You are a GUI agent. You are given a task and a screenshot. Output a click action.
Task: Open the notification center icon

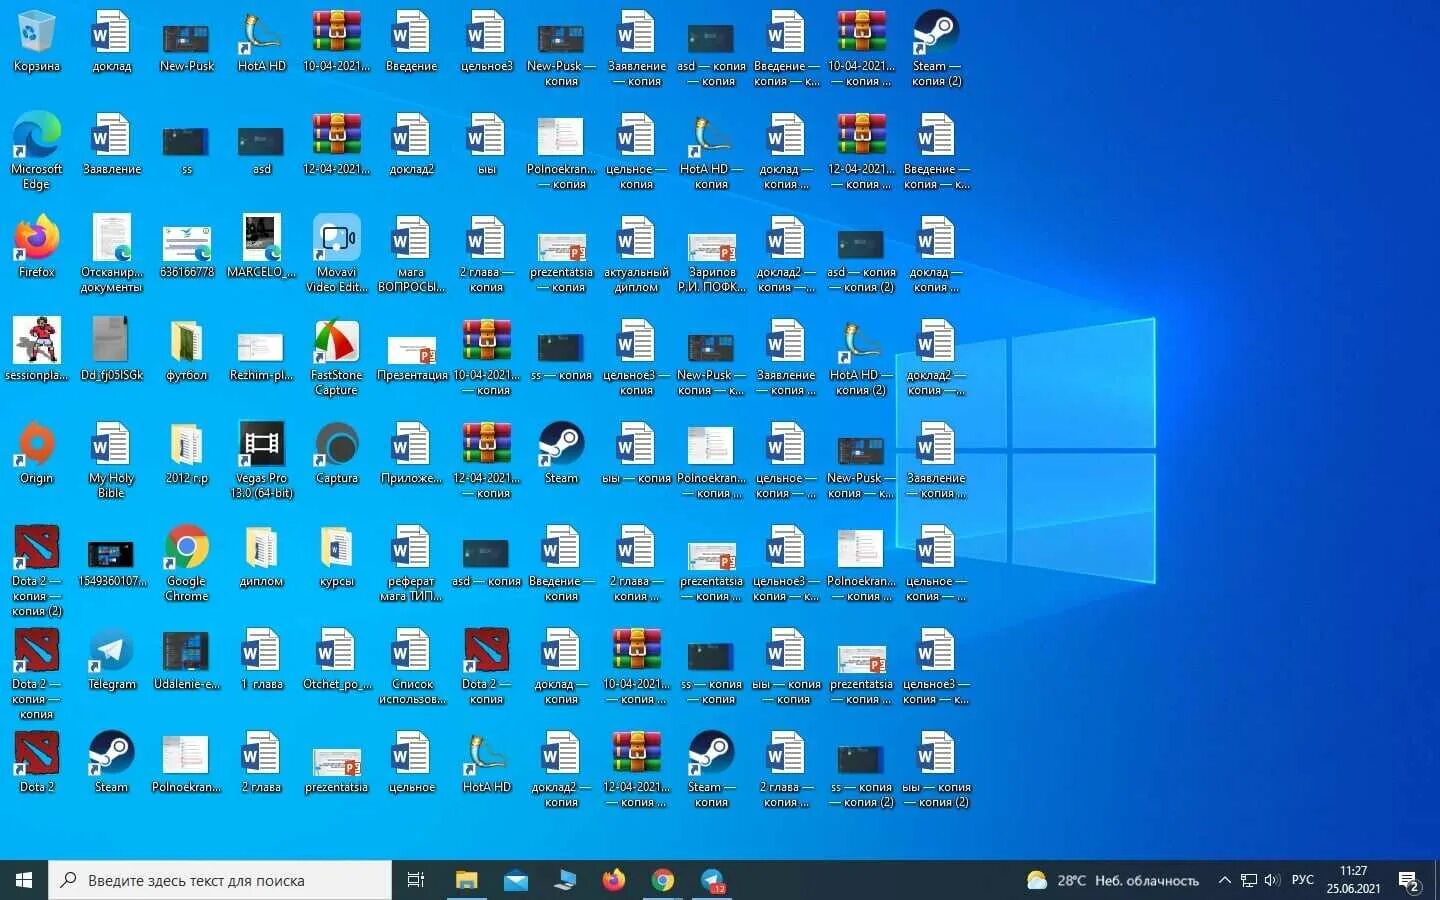1410,881
